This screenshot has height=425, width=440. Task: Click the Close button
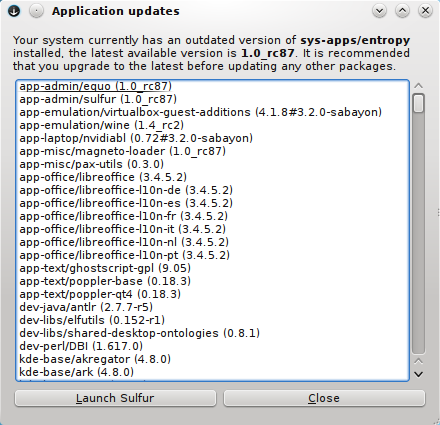click(324, 398)
